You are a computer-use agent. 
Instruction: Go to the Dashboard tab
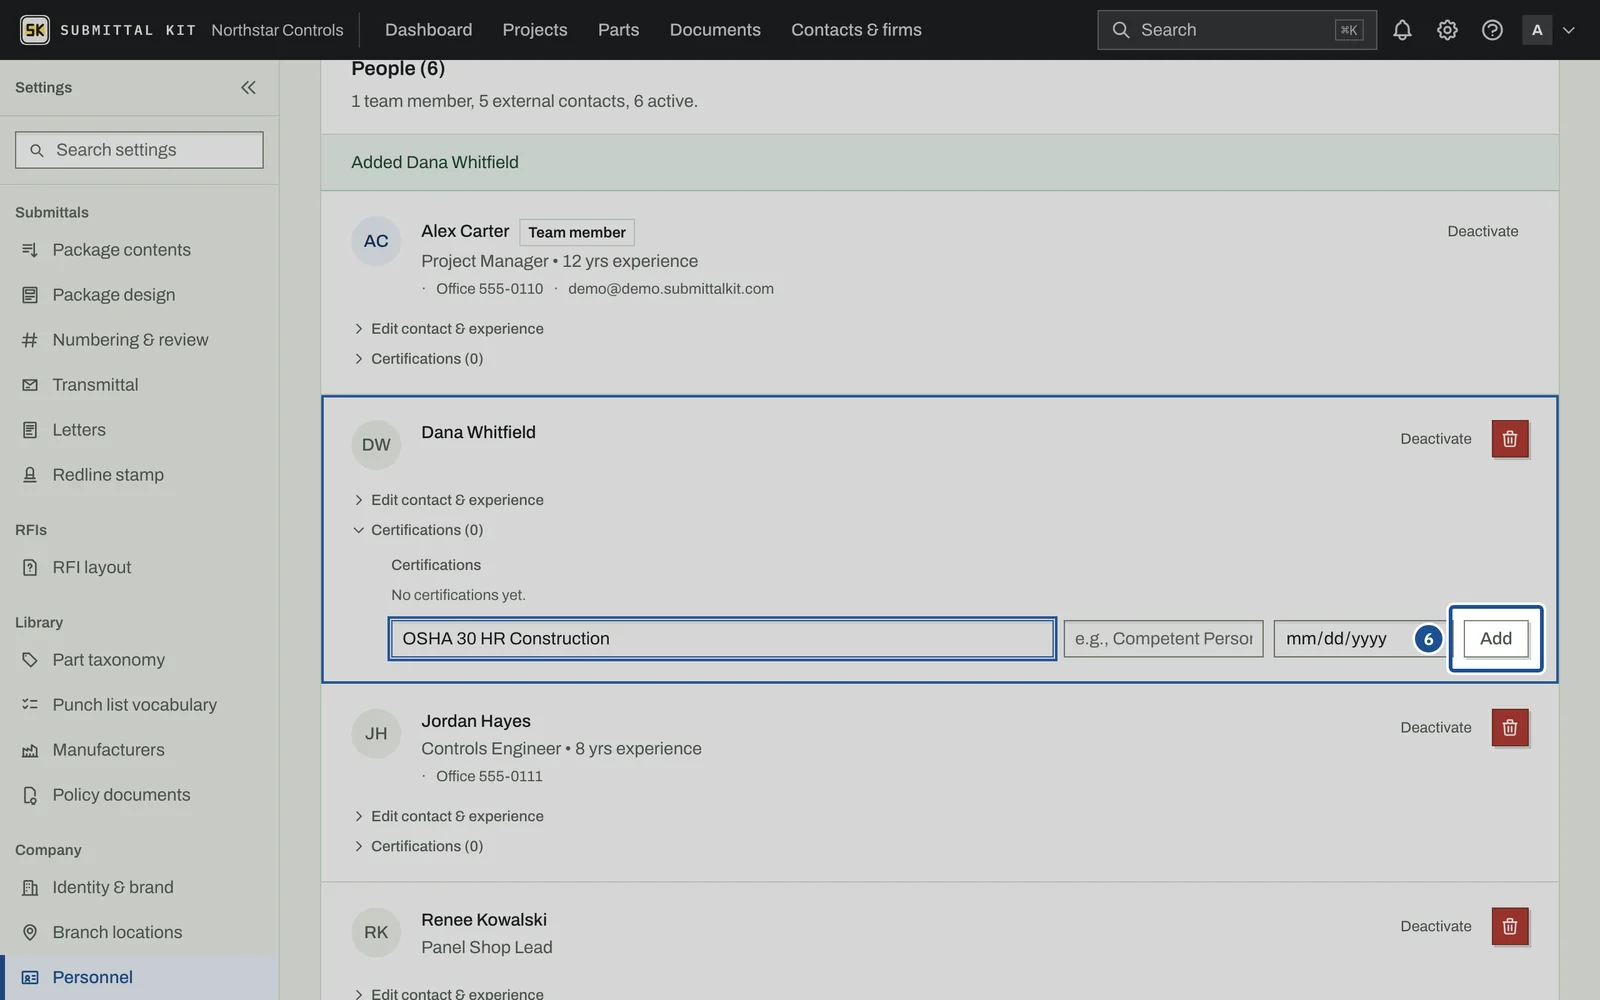[428, 30]
